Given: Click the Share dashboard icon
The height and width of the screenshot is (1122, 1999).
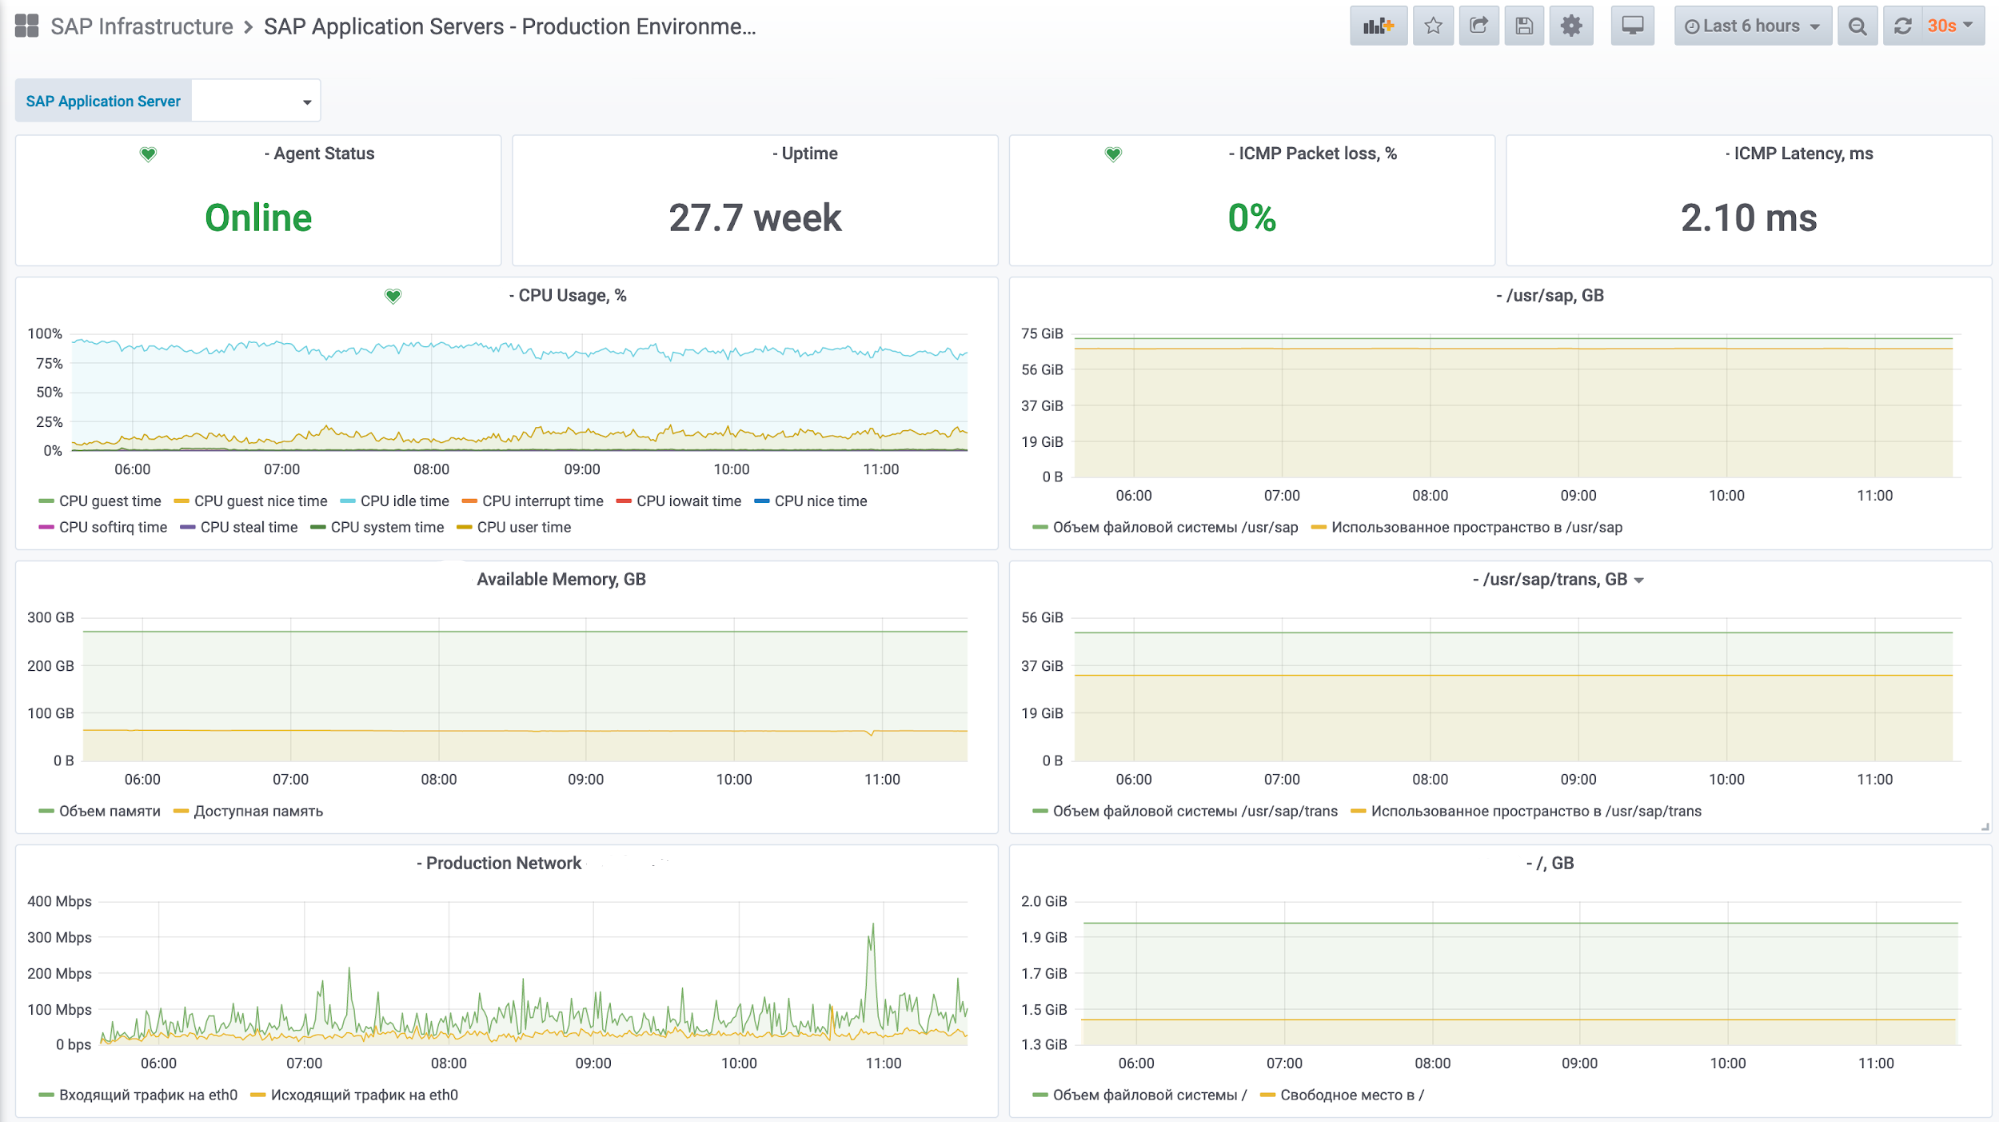Looking at the screenshot, I should (x=1478, y=26).
